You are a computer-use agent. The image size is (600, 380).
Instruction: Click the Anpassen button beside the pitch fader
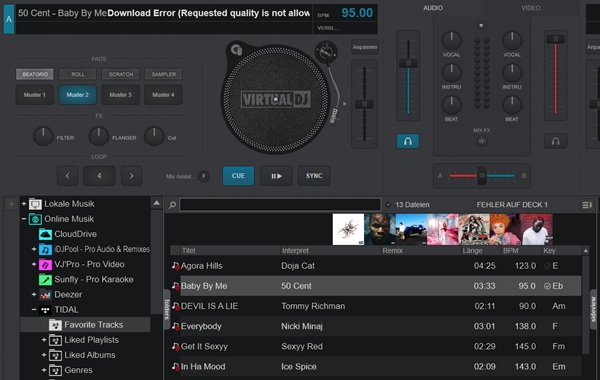(365, 47)
